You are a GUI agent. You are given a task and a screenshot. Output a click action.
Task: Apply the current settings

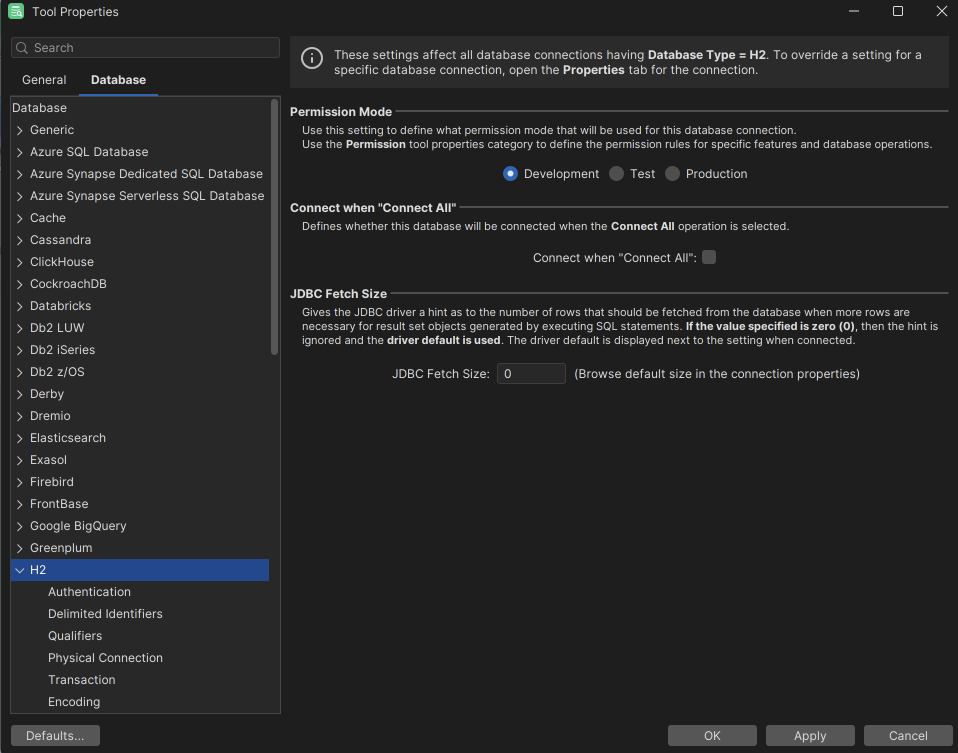point(809,735)
